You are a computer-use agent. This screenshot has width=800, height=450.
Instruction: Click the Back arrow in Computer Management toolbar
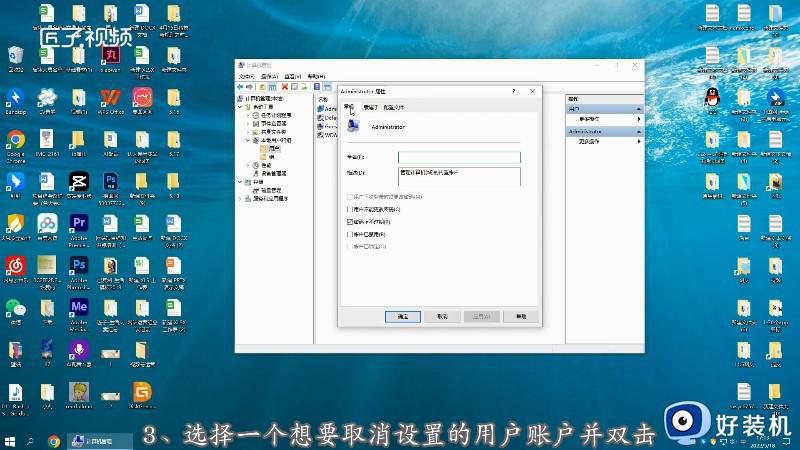pyautogui.click(x=240, y=87)
